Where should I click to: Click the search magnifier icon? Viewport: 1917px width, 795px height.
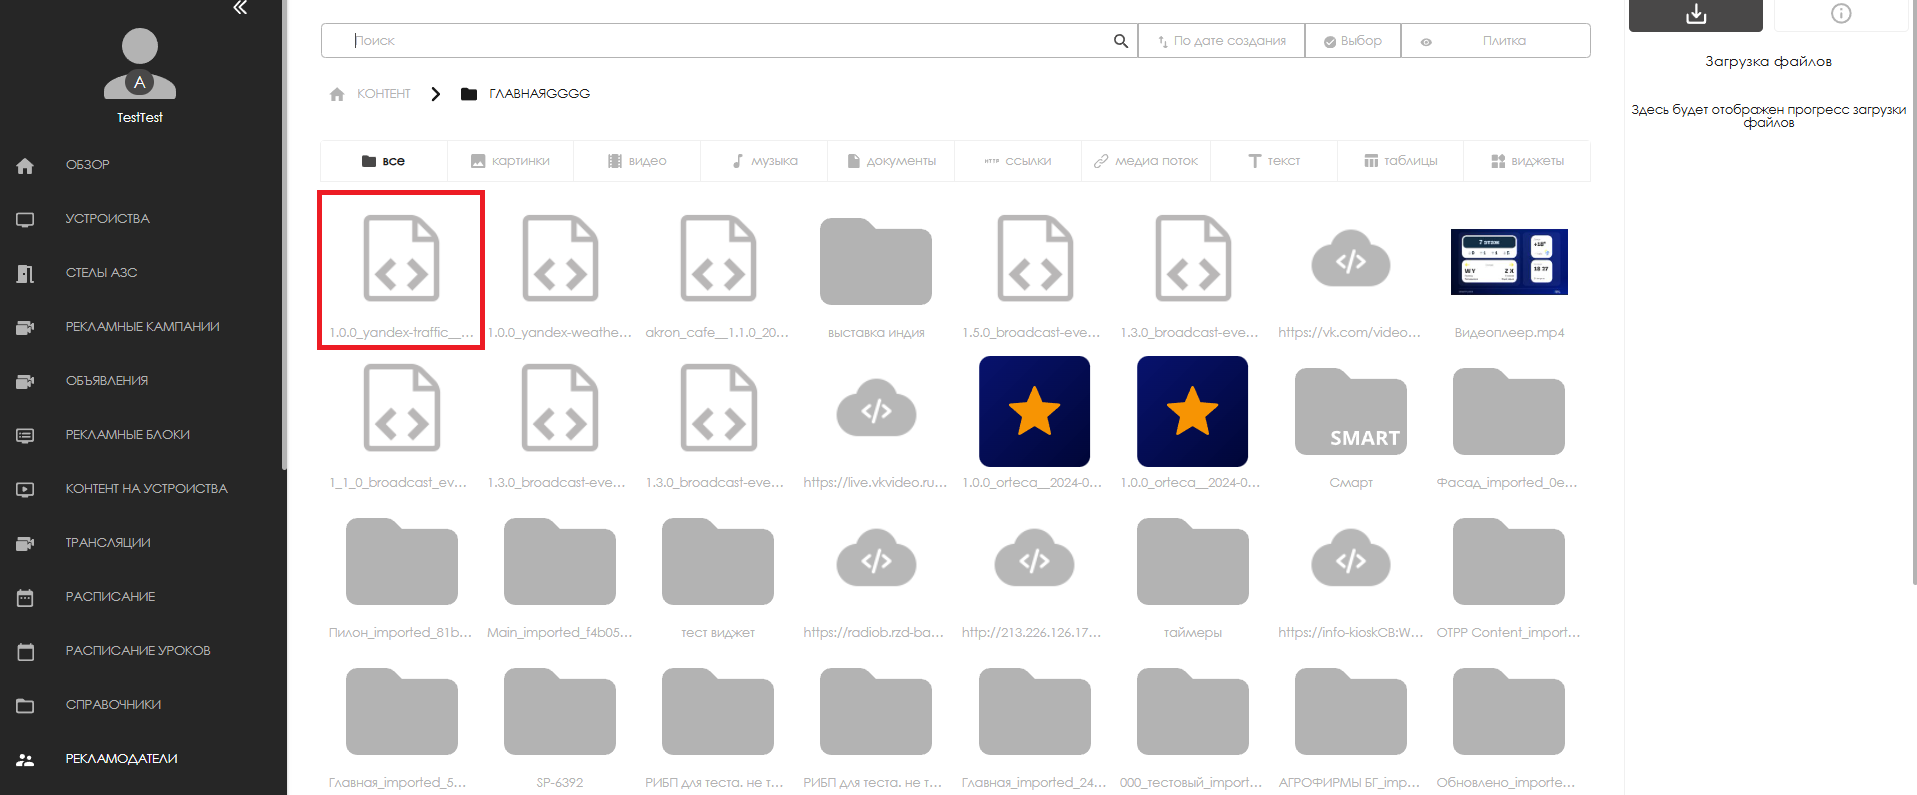[1120, 41]
